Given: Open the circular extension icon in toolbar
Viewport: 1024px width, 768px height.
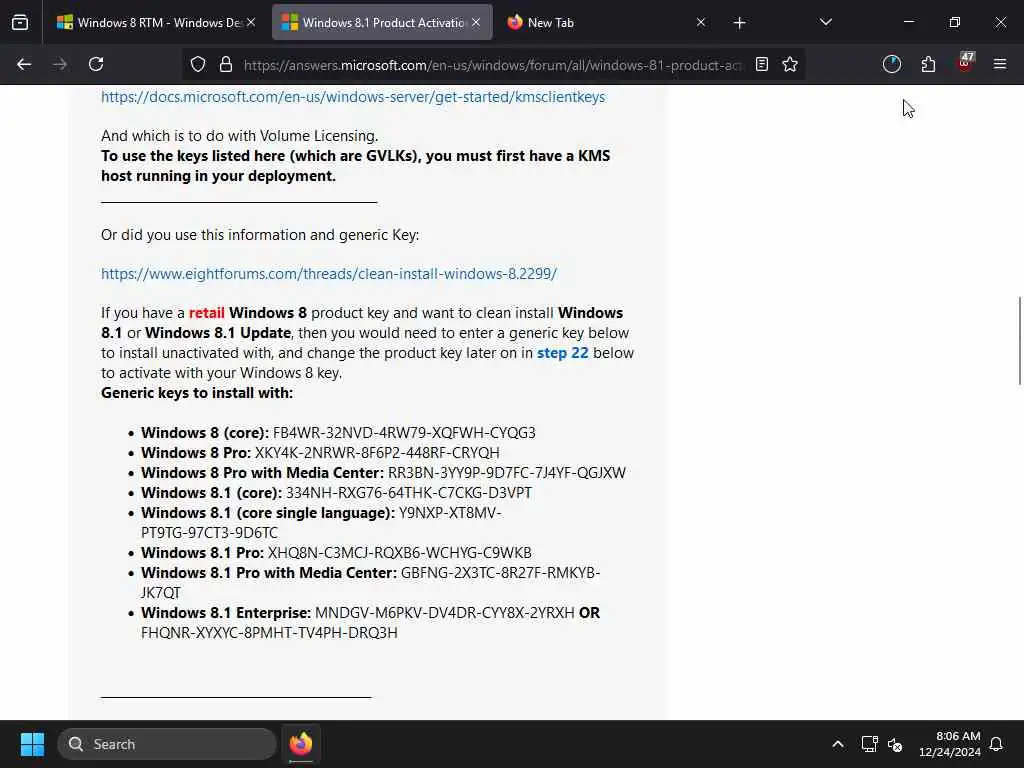Looking at the screenshot, I should click(x=891, y=64).
